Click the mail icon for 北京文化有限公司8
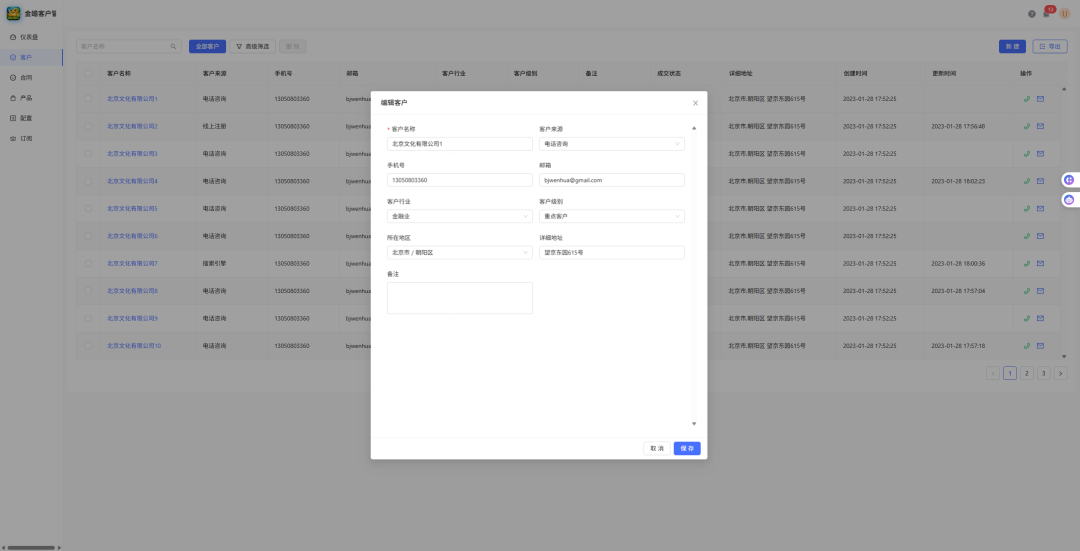 pyautogui.click(x=1040, y=291)
